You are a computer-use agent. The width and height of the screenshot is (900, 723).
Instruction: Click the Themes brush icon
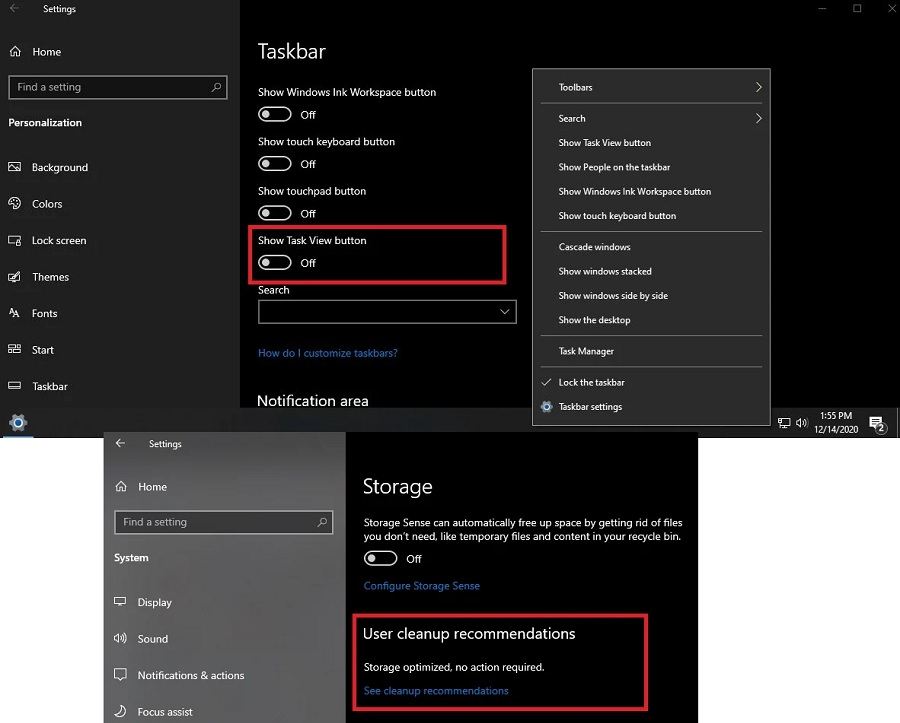14,277
